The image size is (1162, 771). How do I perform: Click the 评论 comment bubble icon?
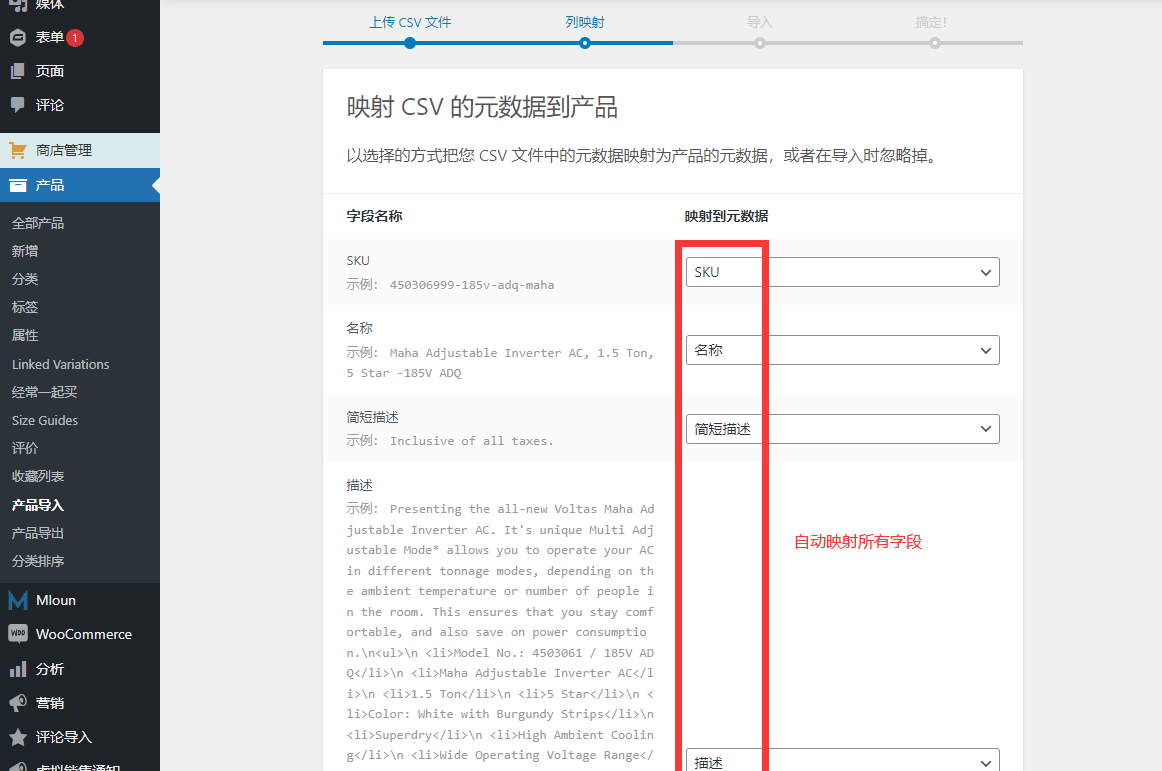pos(18,105)
